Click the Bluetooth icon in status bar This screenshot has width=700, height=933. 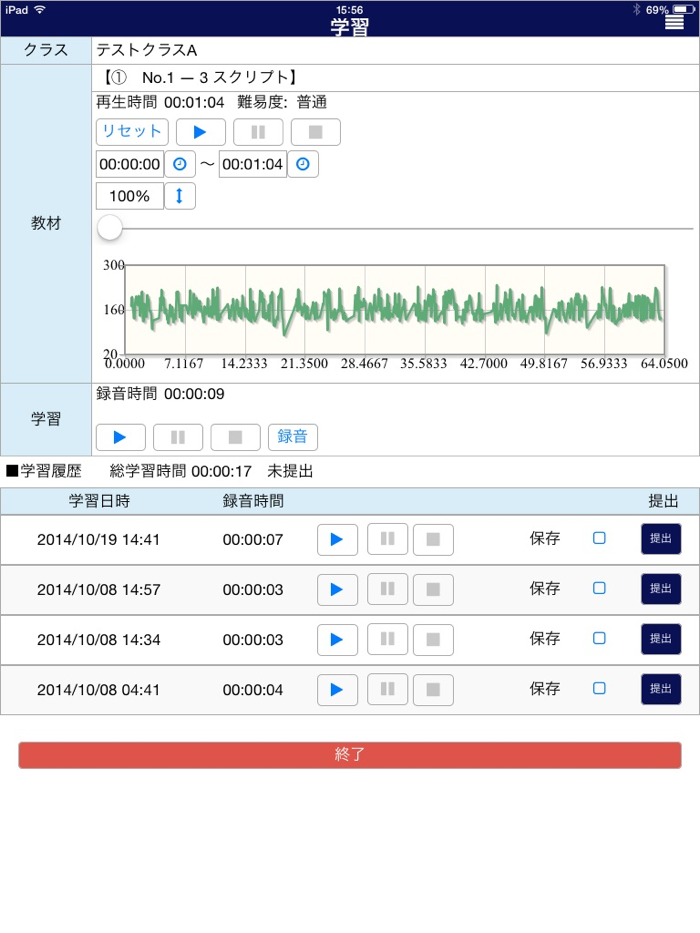[636, 10]
